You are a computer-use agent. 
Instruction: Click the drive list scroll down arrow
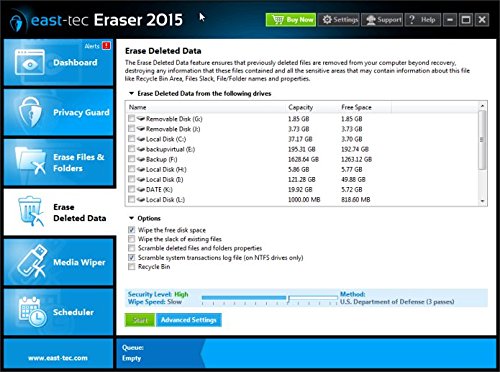point(482,201)
